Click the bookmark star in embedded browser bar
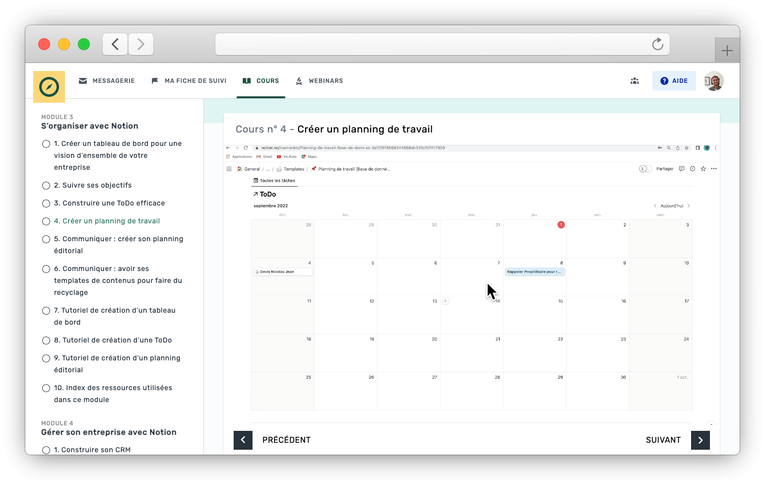765x480 pixels. (x=686, y=148)
